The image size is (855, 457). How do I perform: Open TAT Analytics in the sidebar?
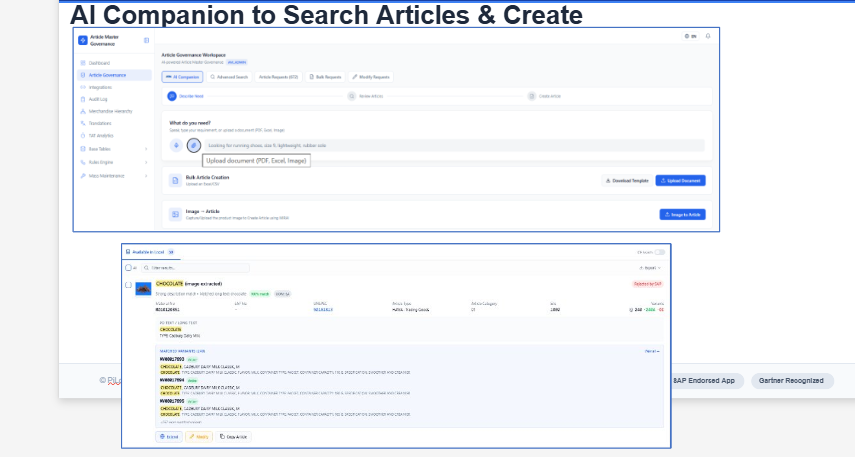pos(97,135)
